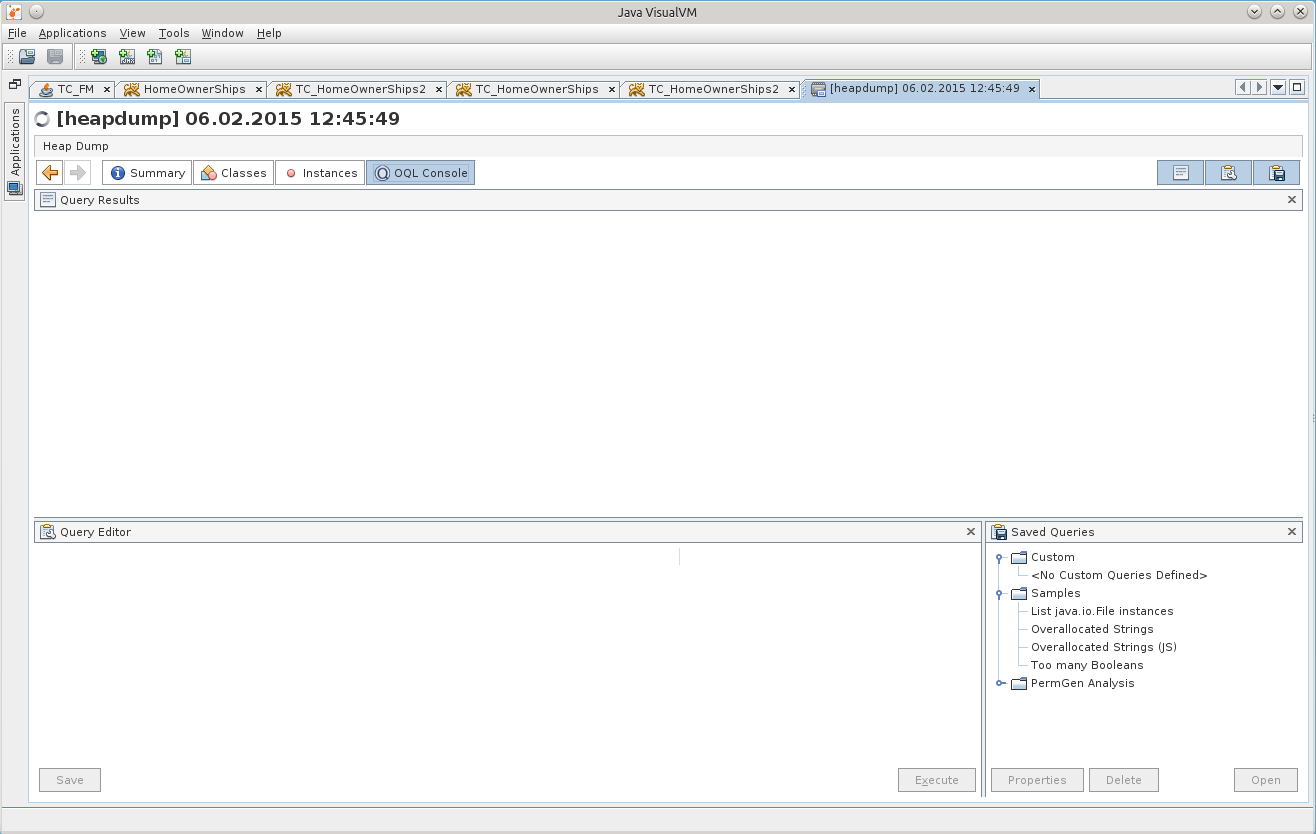Screen dimensions: 1316x834
Task: Click the Execute button
Action: 937,780
